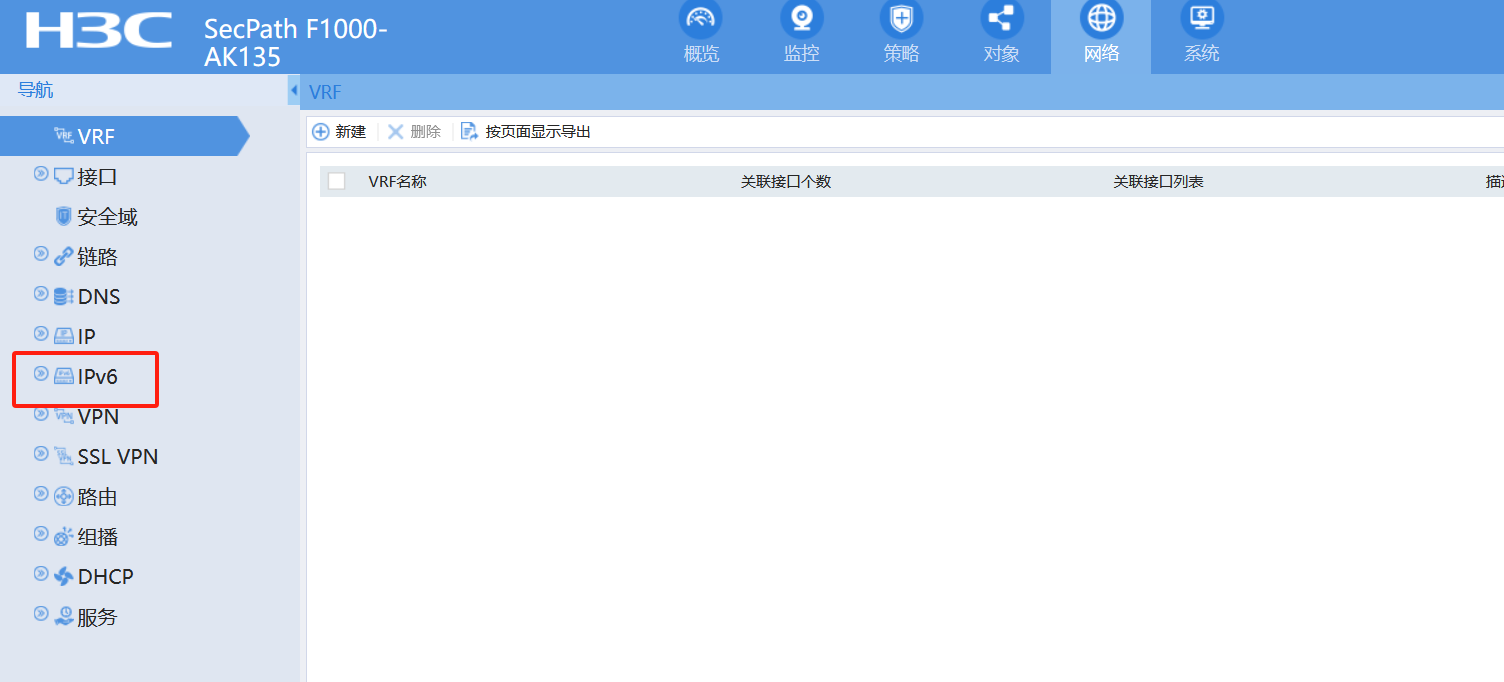
Task: Sort by 关联接口个数 column header
Action: tap(786, 182)
